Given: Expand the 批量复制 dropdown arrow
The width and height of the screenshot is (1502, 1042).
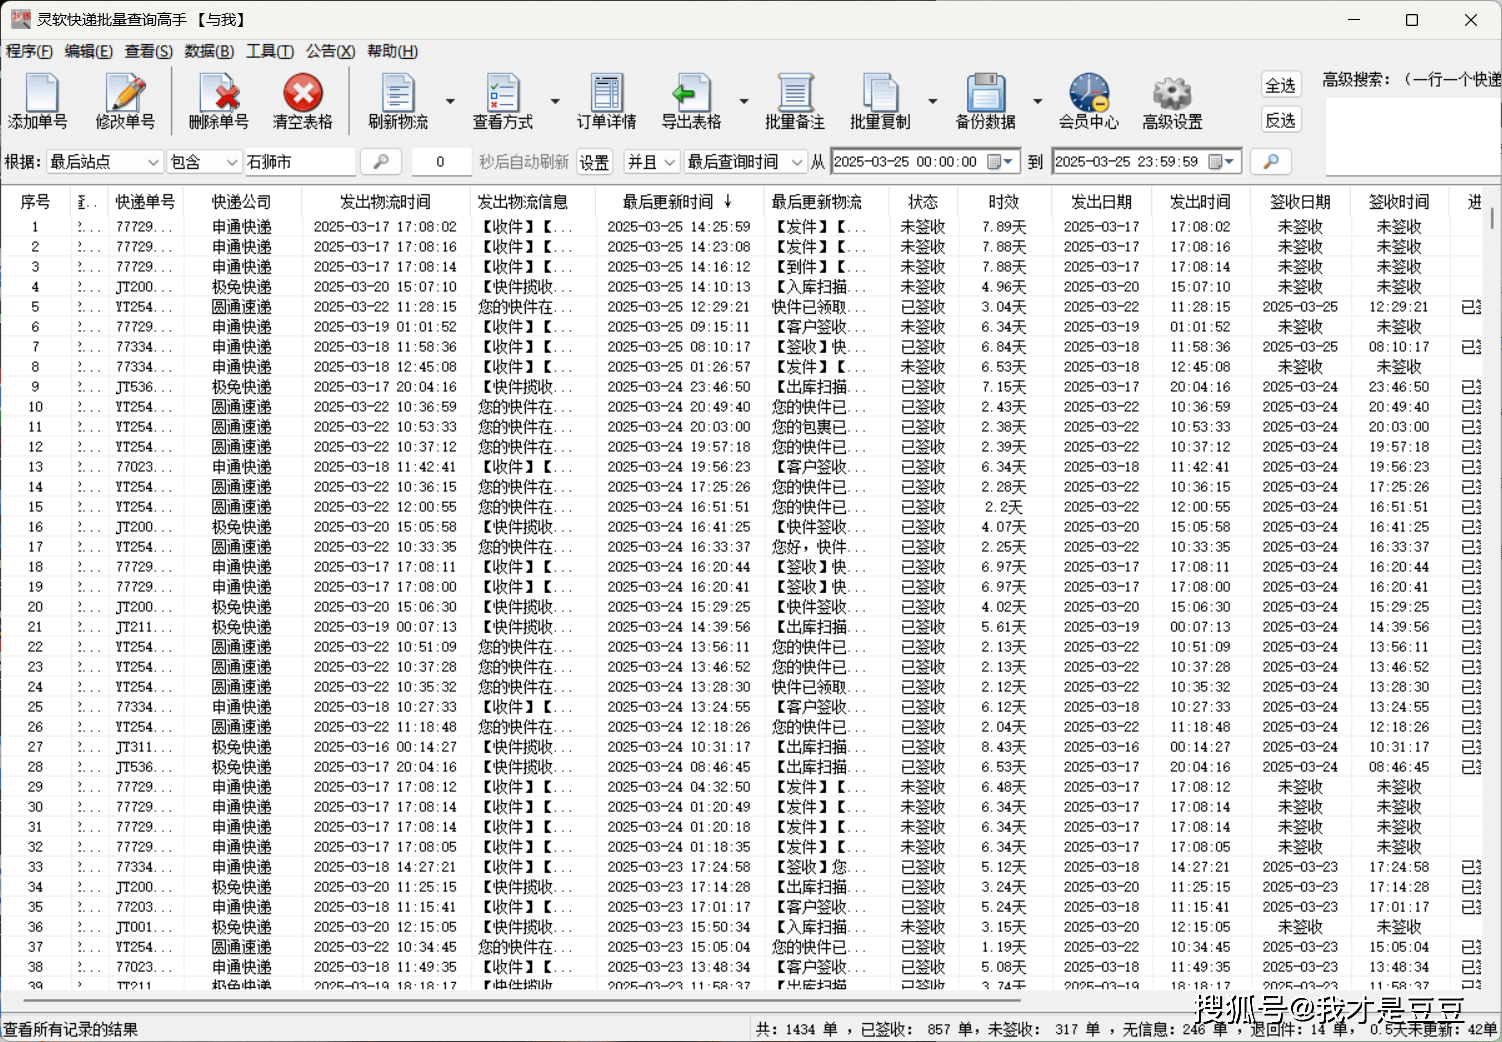Looking at the screenshot, I should (x=933, y=101).
